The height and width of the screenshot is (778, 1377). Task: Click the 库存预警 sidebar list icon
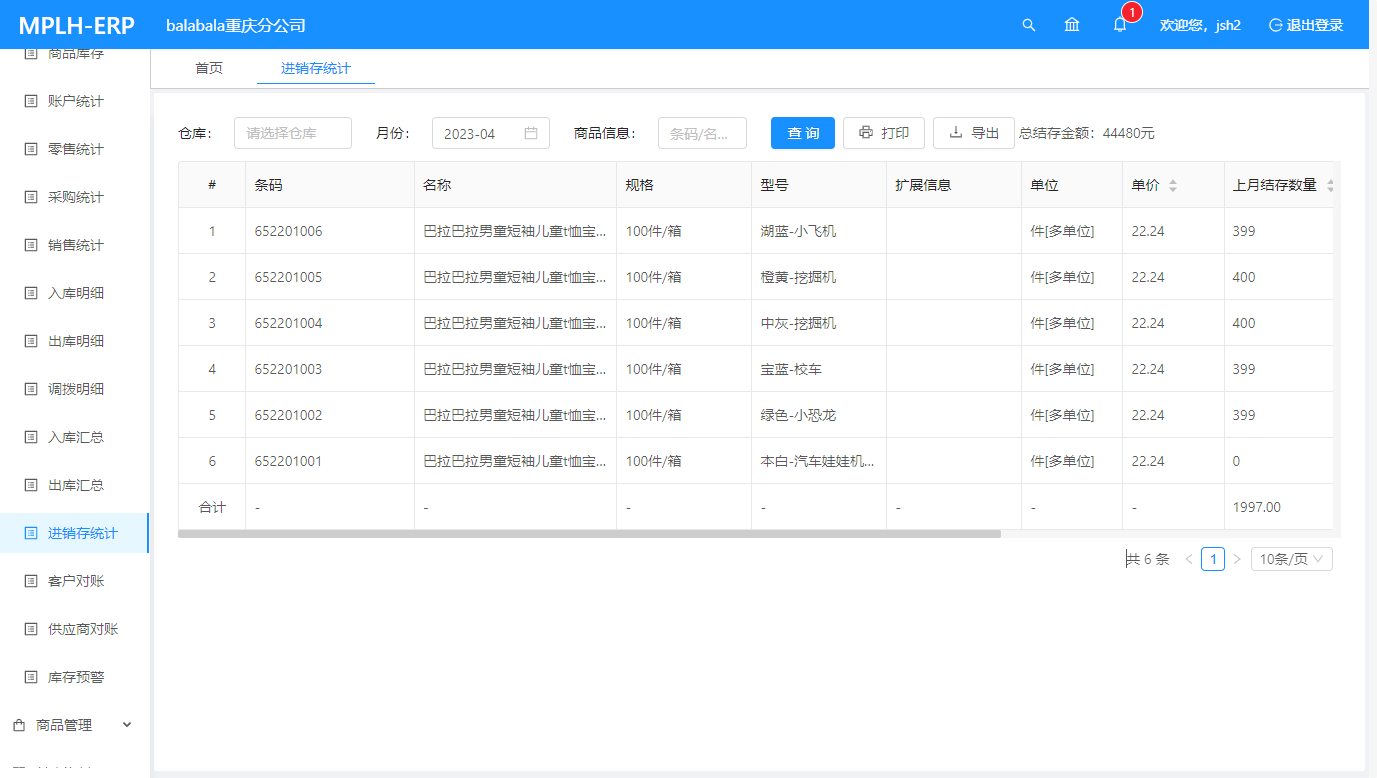30,677
